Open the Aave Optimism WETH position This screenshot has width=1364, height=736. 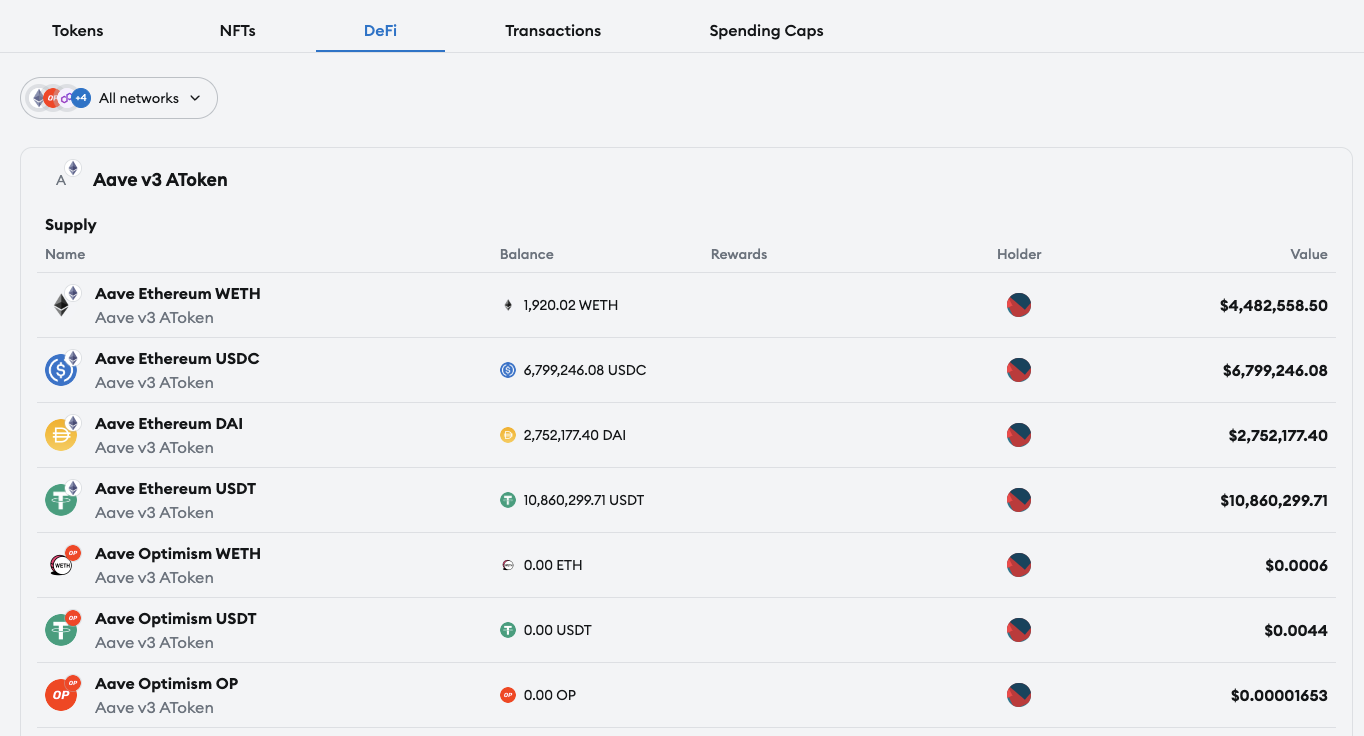[686, 565]
